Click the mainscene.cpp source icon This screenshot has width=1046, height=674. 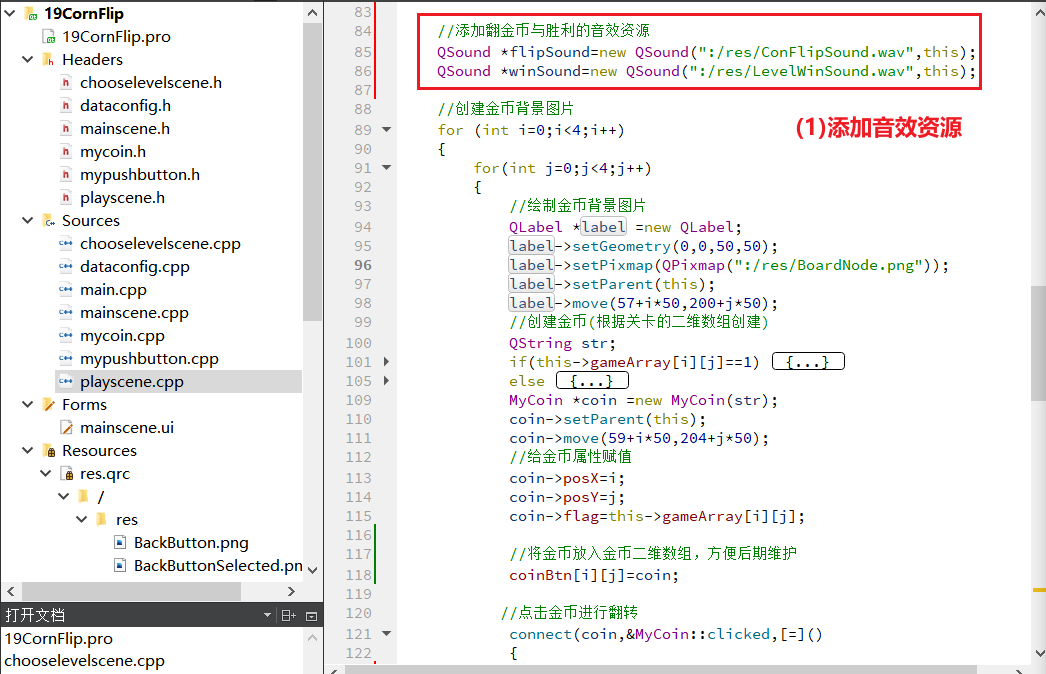pyautogui.click(x=65, y=312)
